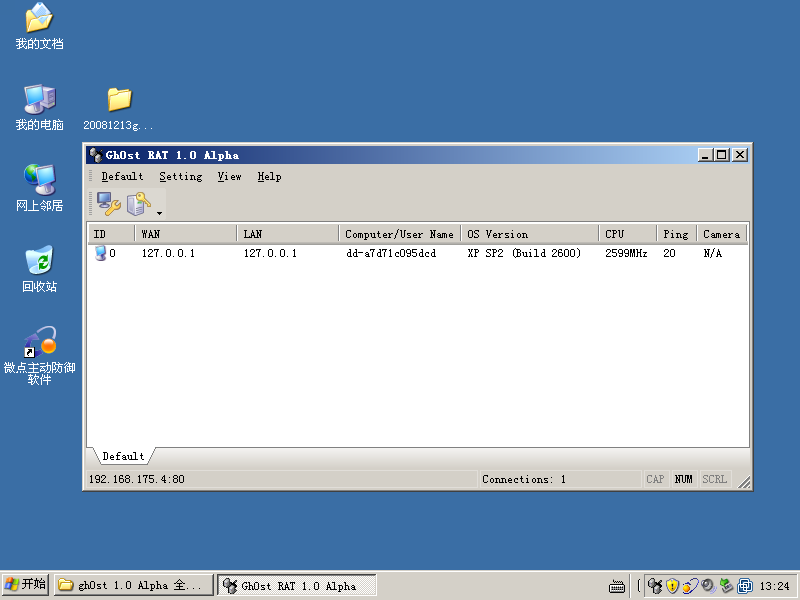Close the Gh0st RAT window
Screen dimensions: 800x600
click(740, 155)
